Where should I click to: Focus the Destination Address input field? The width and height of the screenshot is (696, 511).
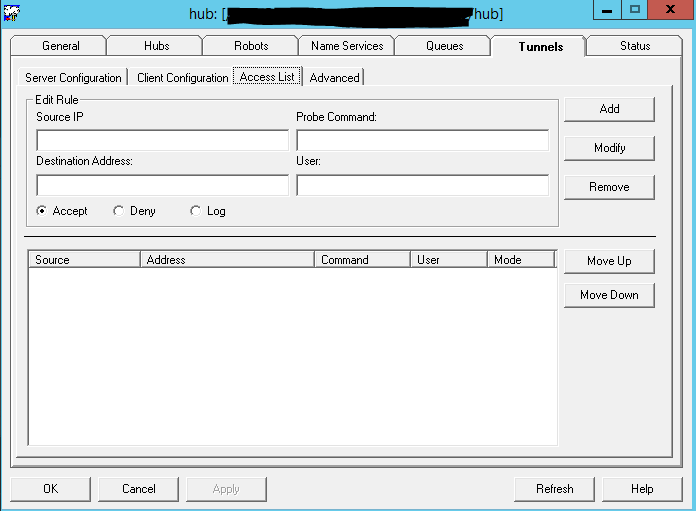(162, 185)
